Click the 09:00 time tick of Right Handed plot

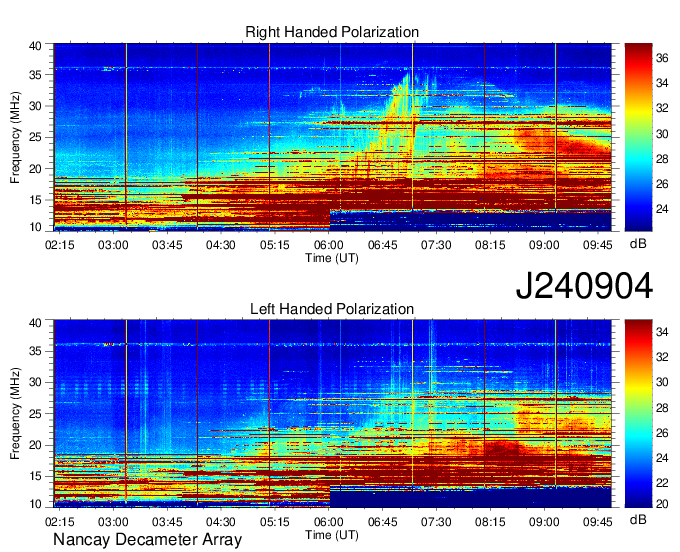tap(544, 245)
